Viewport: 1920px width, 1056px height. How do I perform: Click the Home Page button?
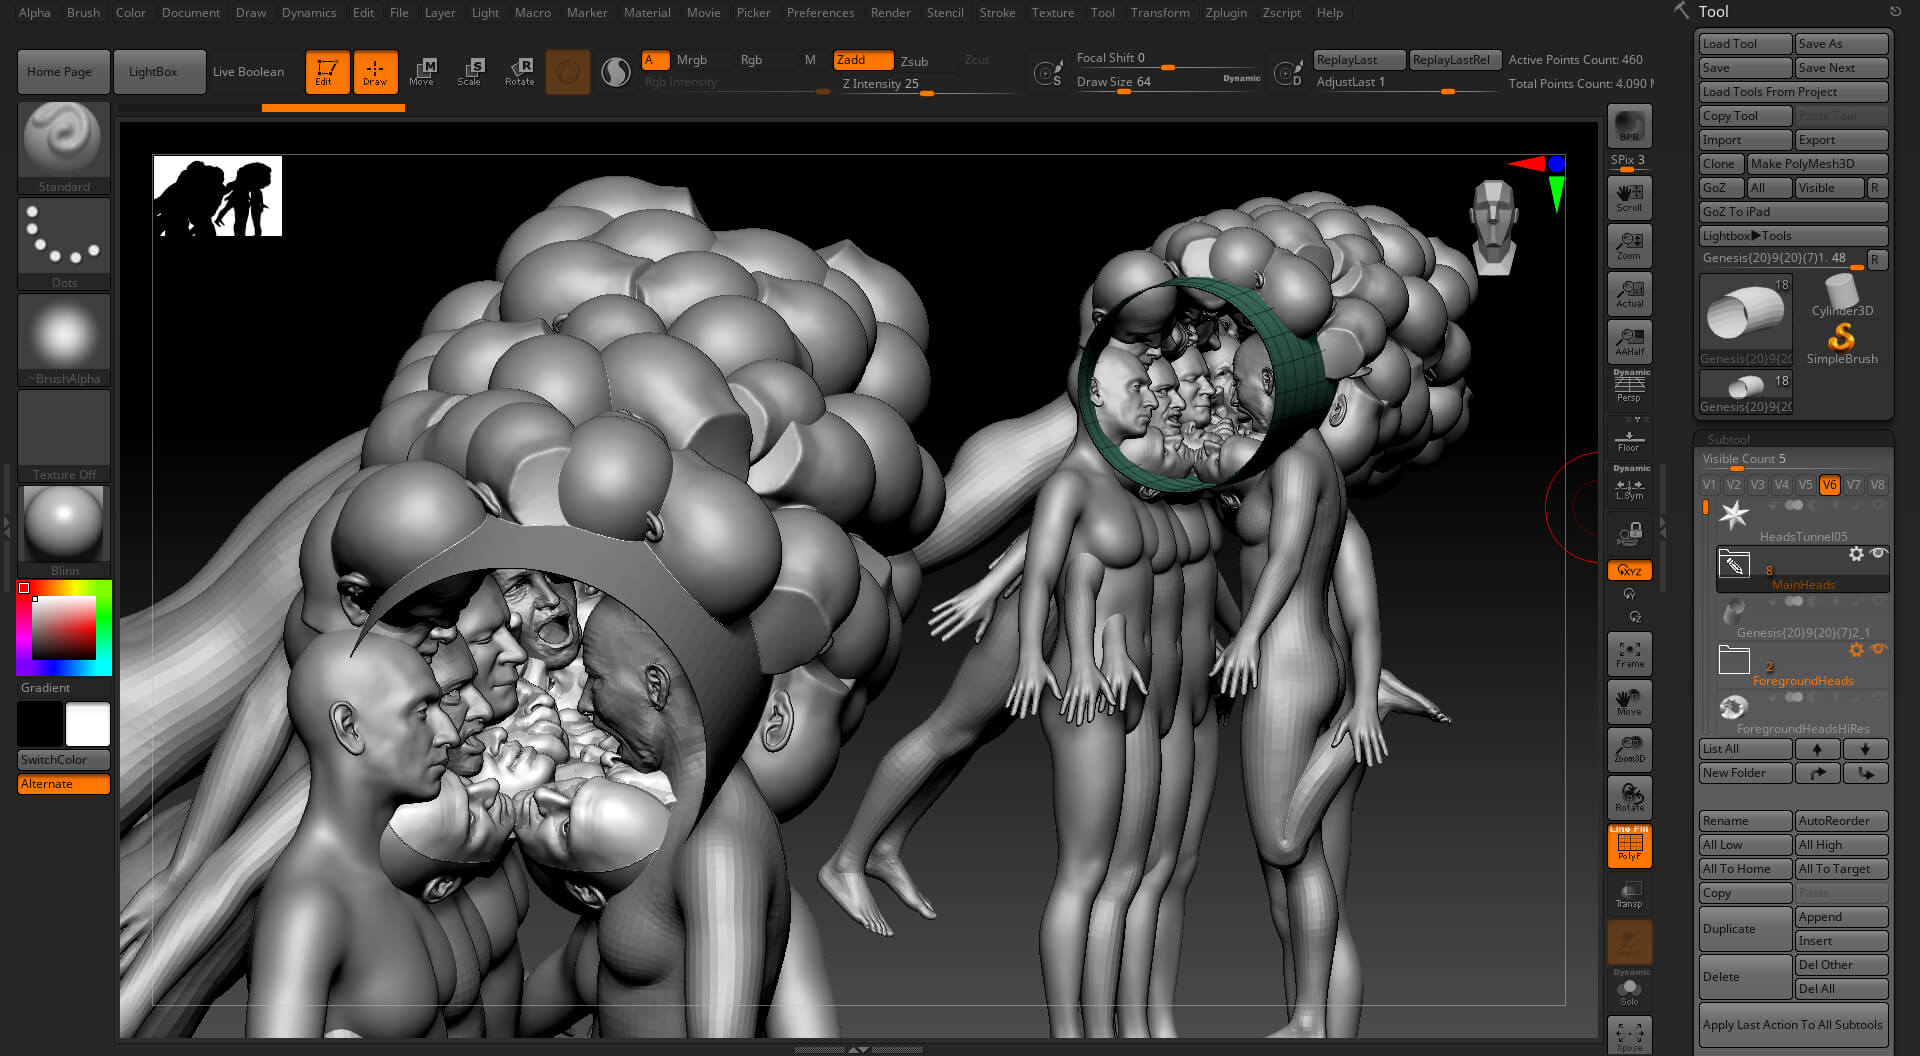[x=64, y=72]
